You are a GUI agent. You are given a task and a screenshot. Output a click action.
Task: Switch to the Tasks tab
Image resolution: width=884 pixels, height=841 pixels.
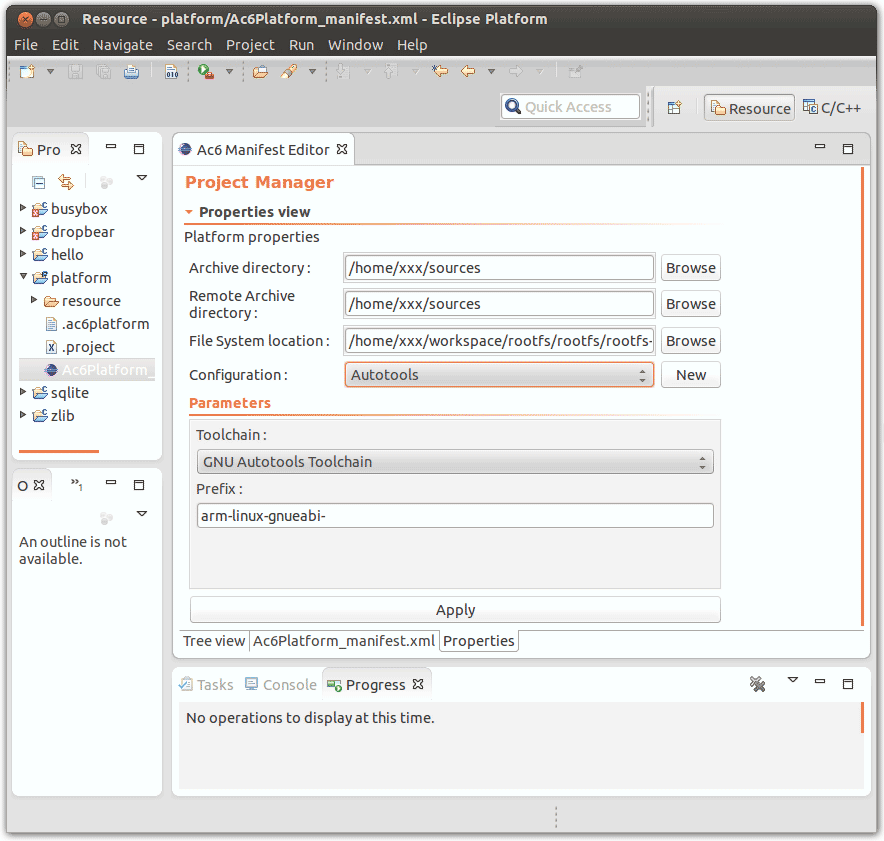tap(206, 684)
